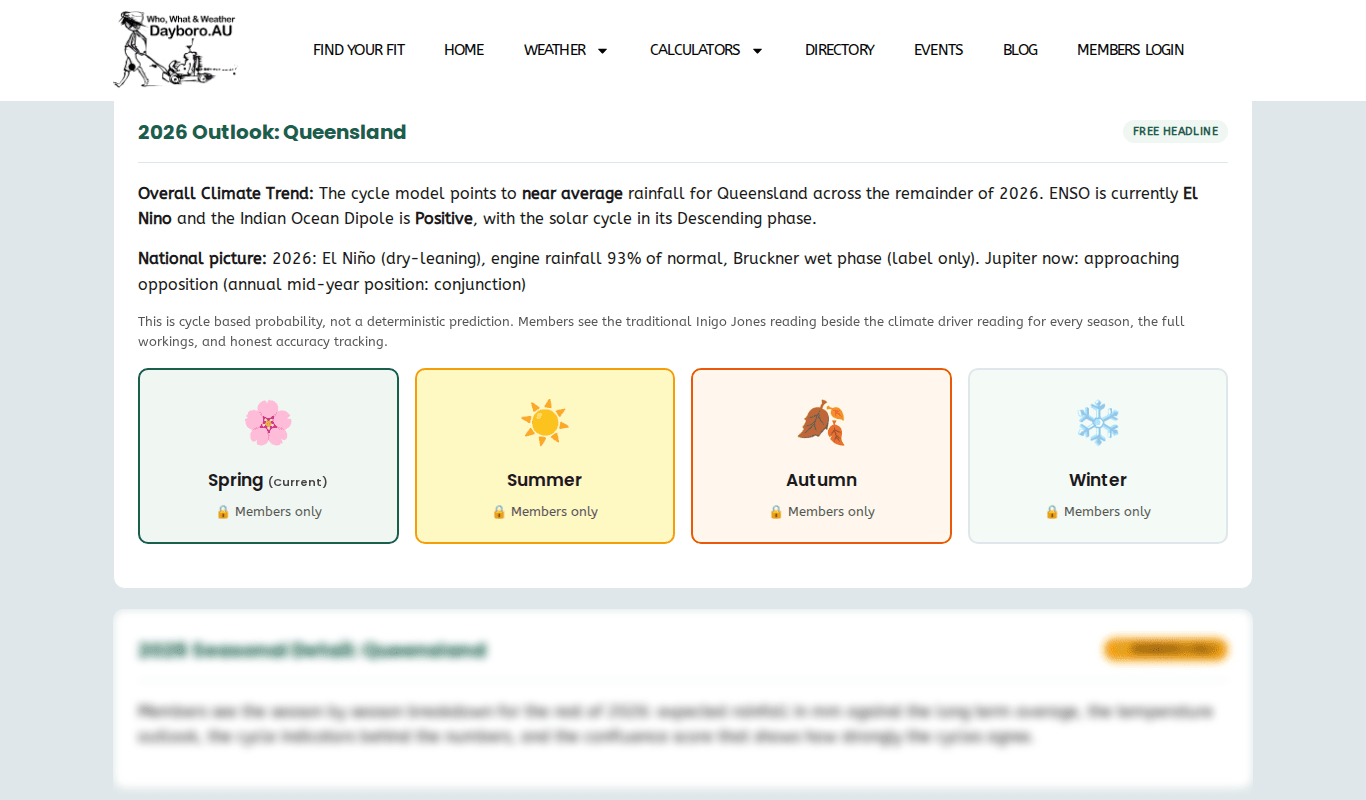Viewport: 1366px width, 800px height.
Task: Go to the Home page
Action: point(464,50)
